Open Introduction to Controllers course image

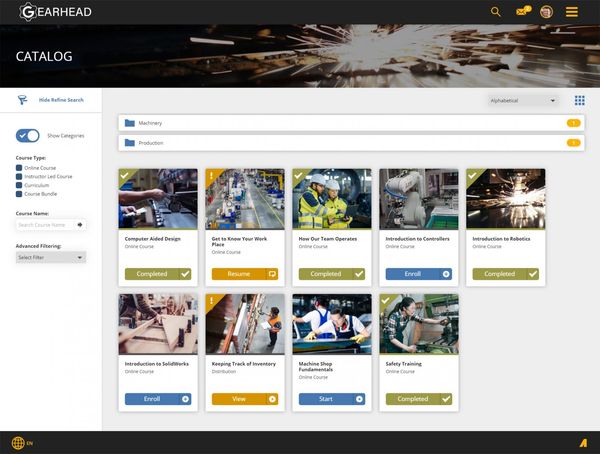coord(419,199)
